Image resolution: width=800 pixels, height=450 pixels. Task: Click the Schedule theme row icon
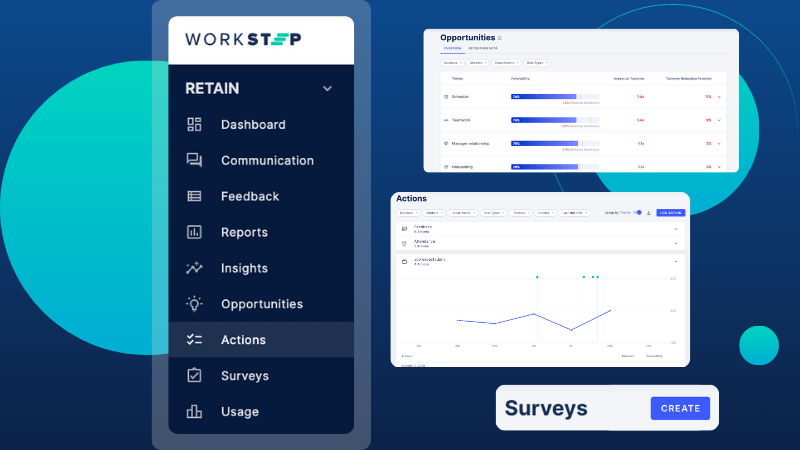tap(446, 96)
